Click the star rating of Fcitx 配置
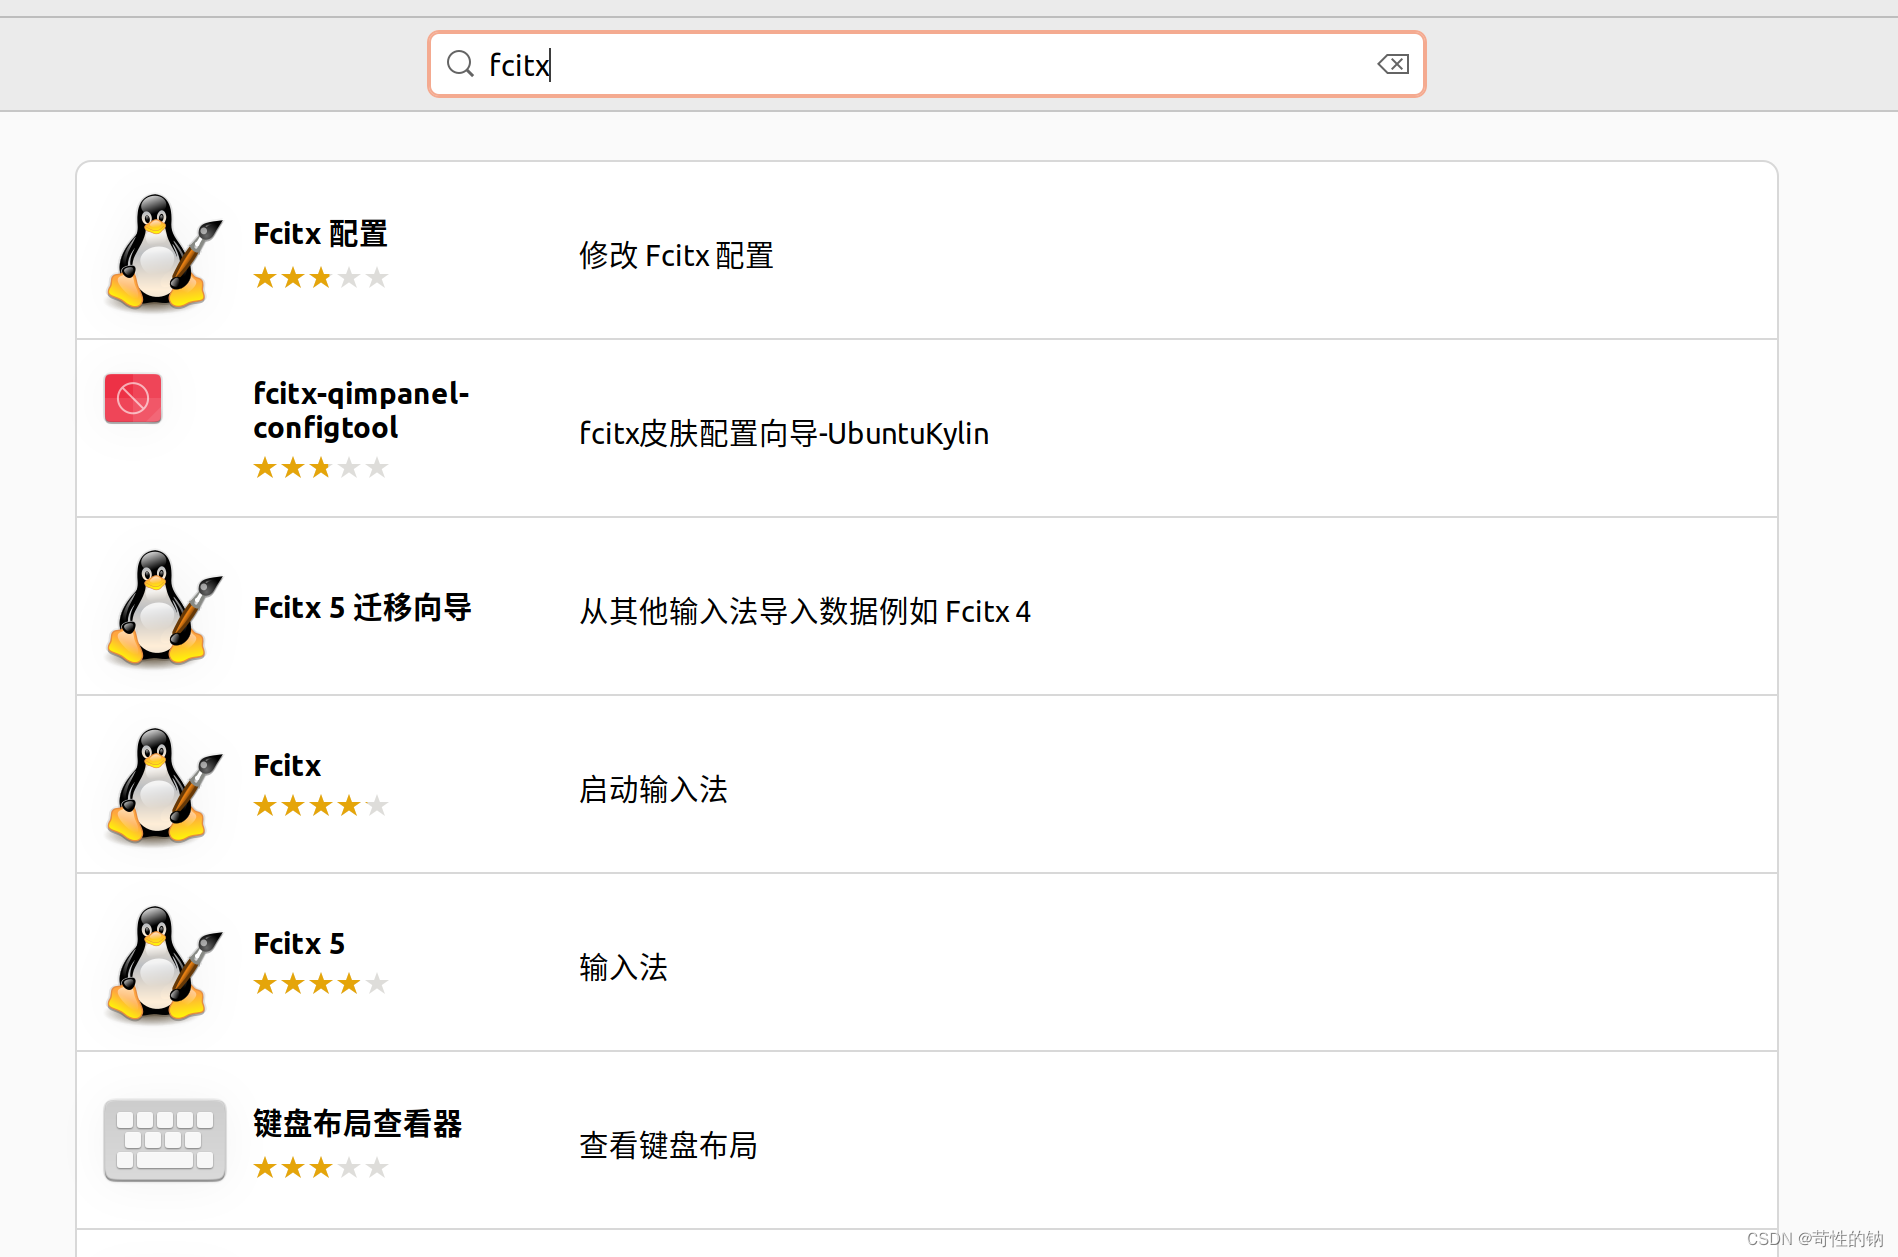Image resolution: width=1898 pixels, height=1257 pixels. (x=320, y=277)
